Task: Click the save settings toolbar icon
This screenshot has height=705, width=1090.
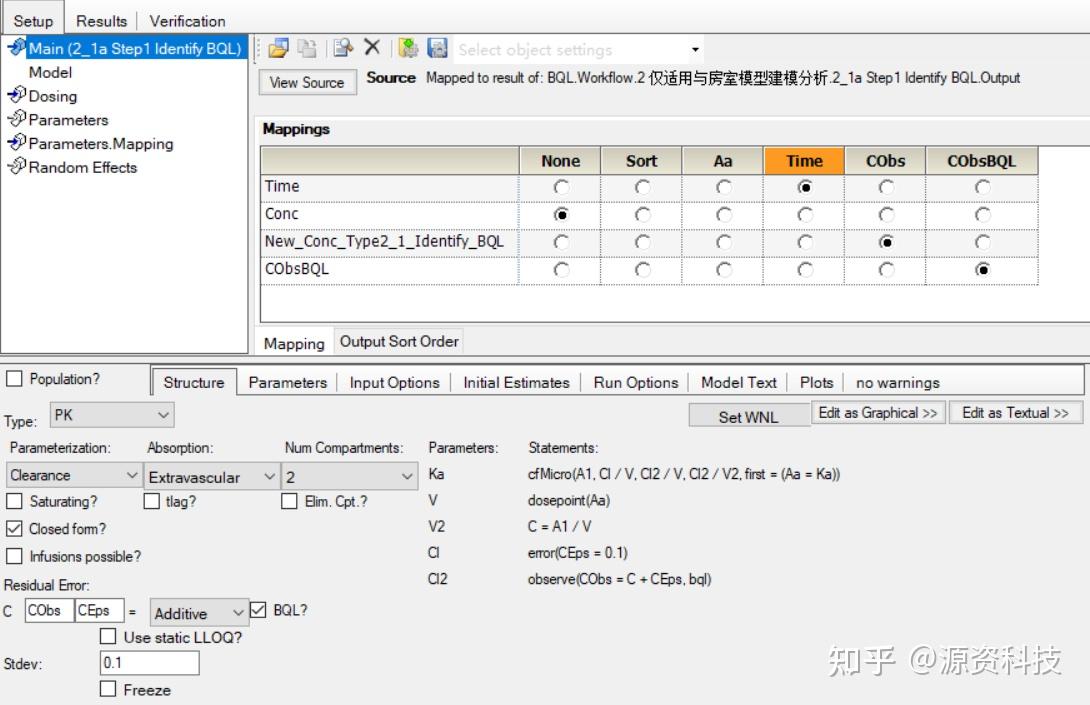Action: pyautogui.click(x=436, y=47)
